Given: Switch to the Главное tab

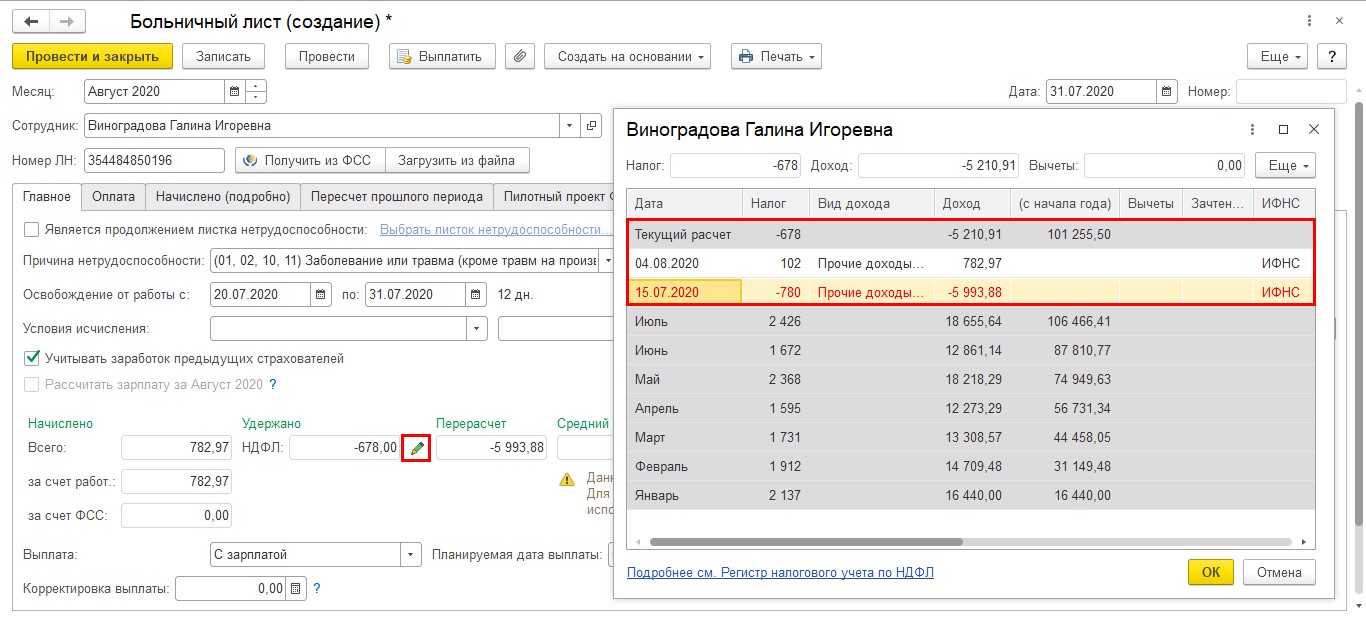Looking at the screenshot, I should [x=47, y=196].
